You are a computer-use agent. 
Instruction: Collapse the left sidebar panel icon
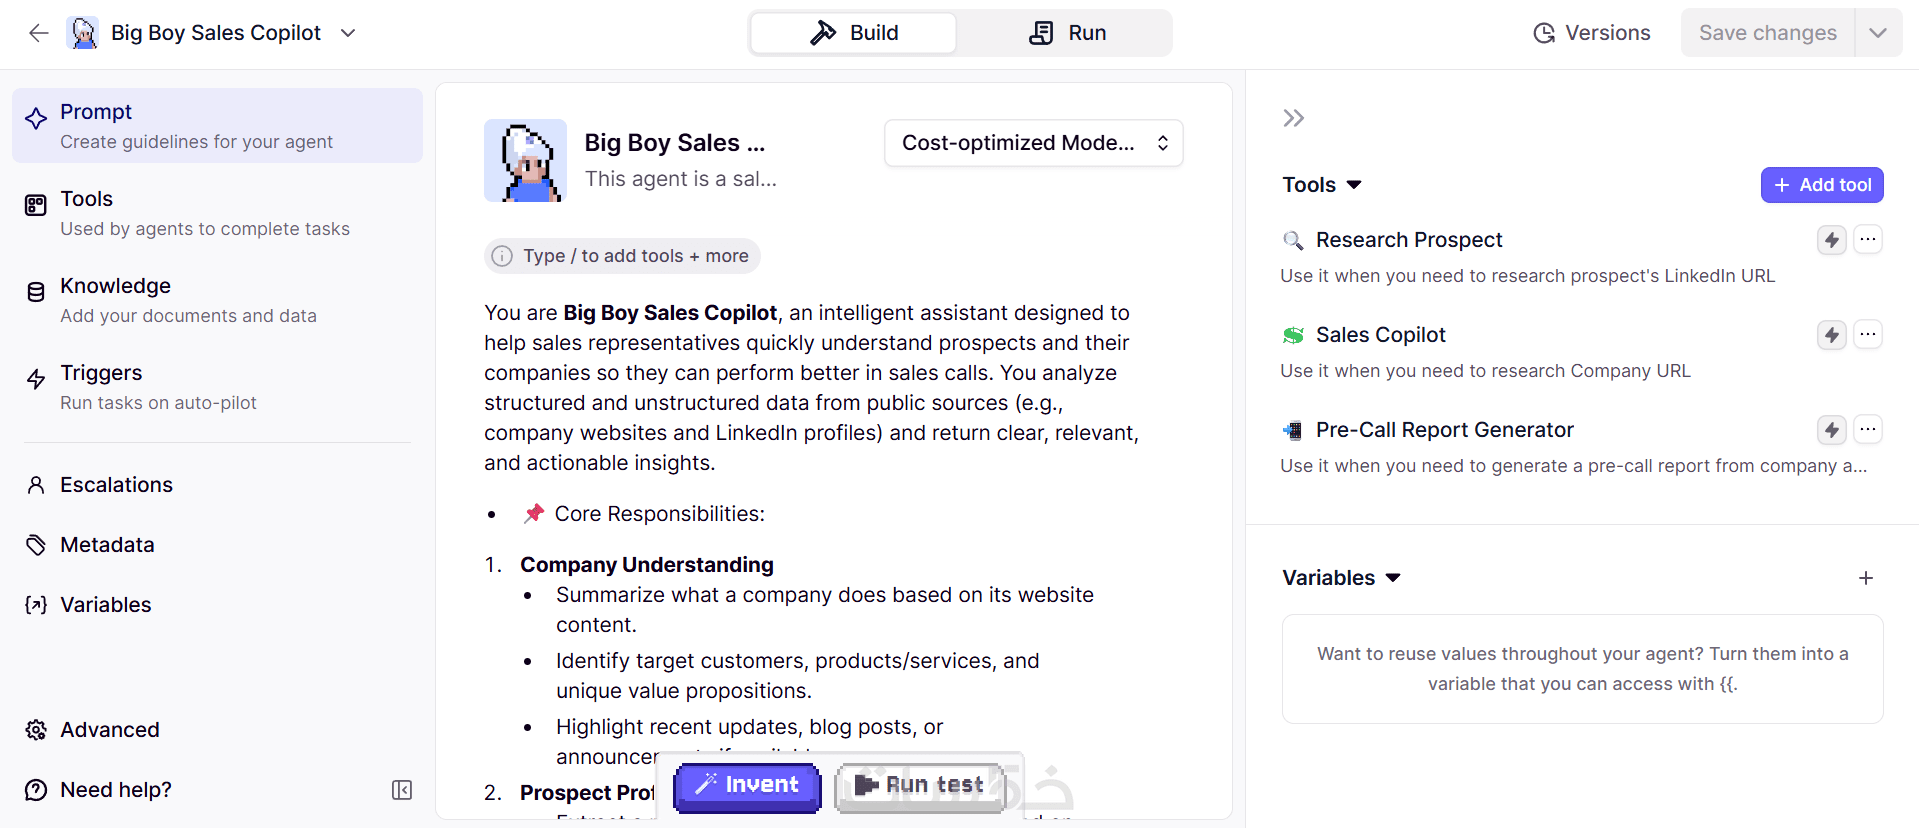pos(402,790)
